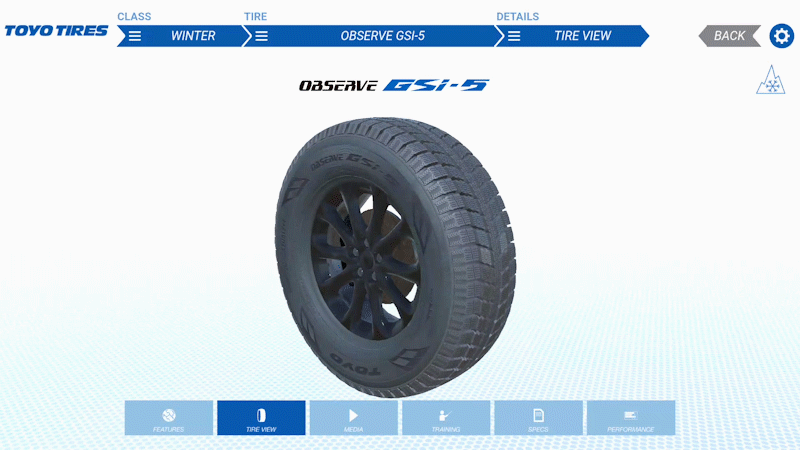
Task: Click the CLASS label text
Action: pos(134,16)
